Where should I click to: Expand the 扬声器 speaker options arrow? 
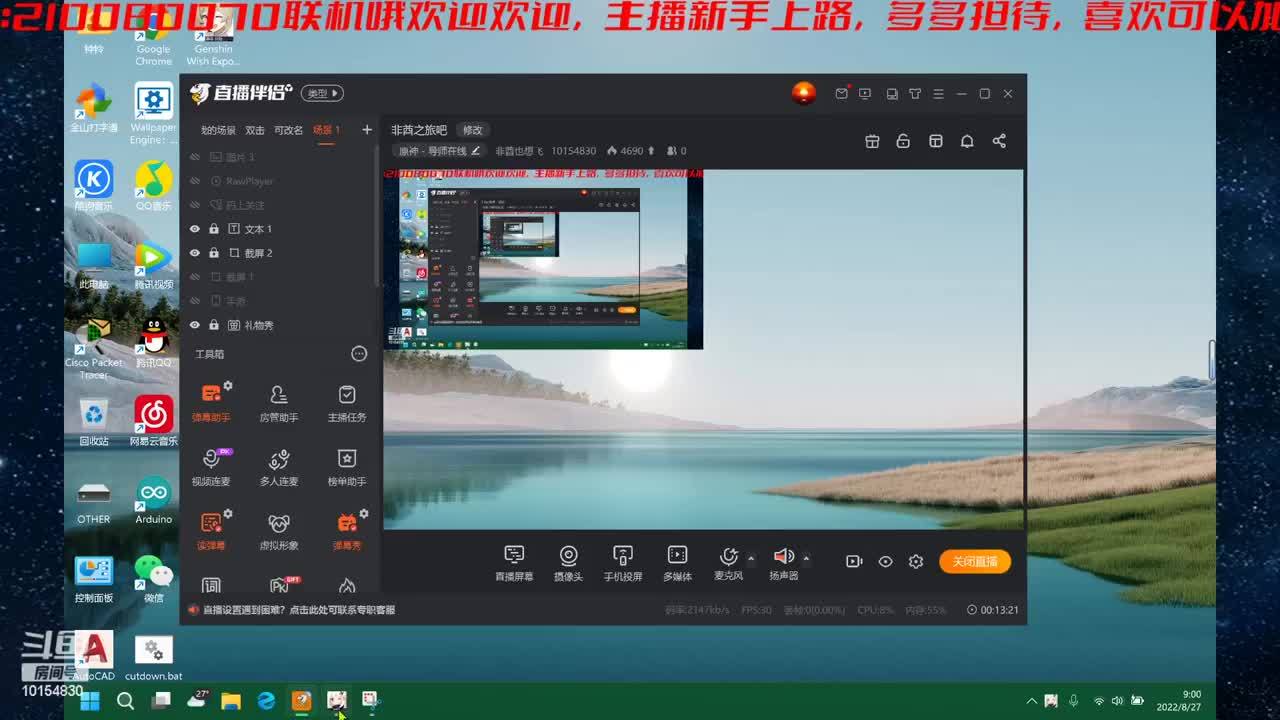coord(806,558)
